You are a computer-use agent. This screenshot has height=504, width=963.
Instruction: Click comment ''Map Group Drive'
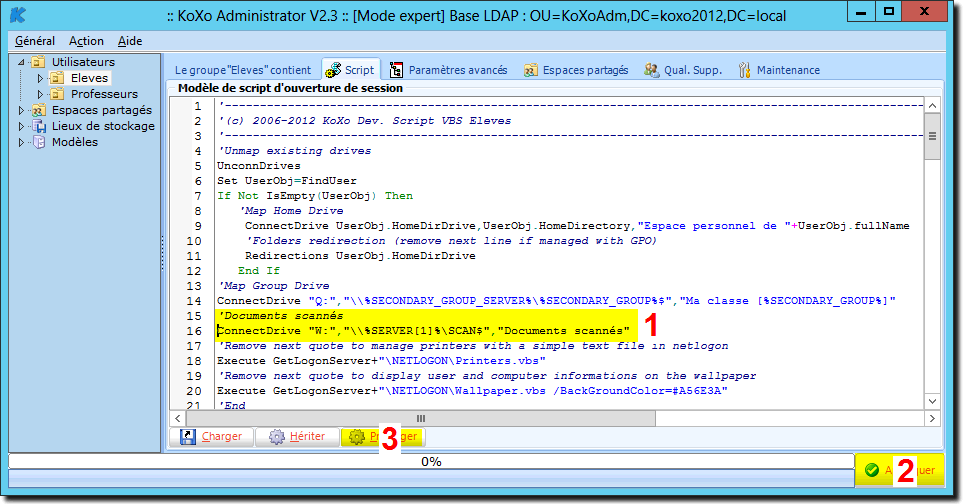[273, 285]
